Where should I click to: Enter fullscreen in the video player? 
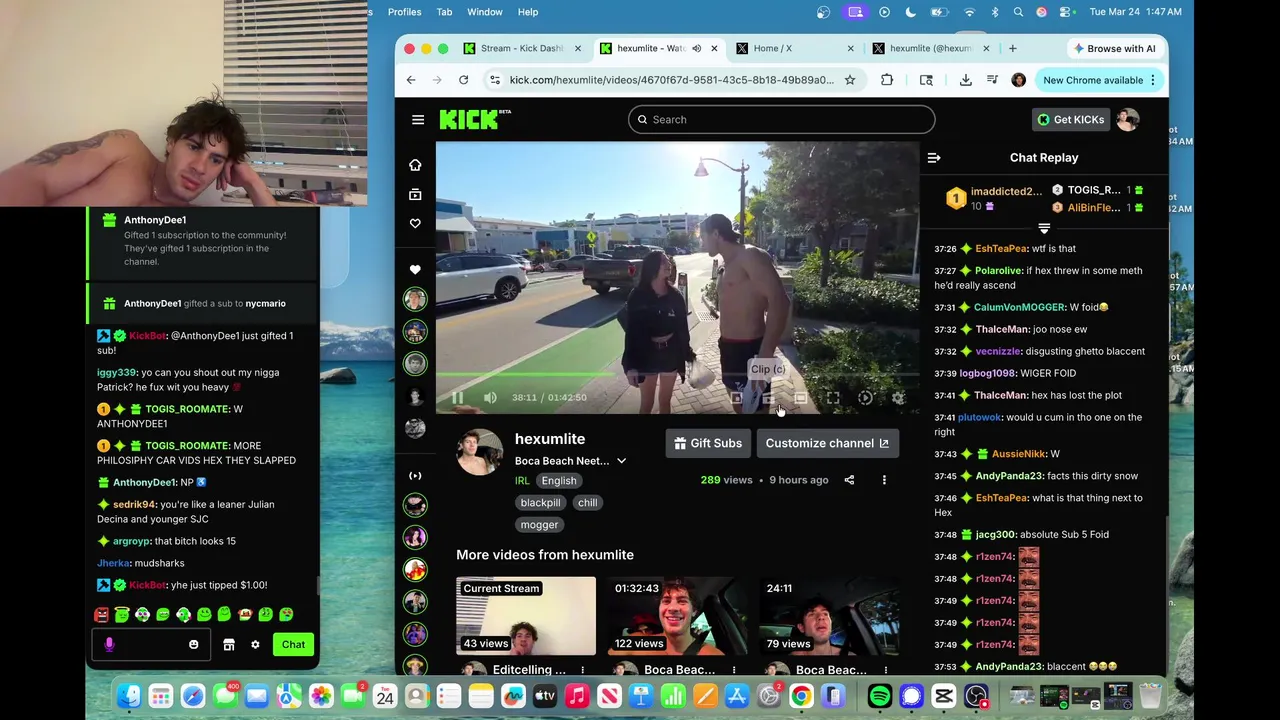833,397
